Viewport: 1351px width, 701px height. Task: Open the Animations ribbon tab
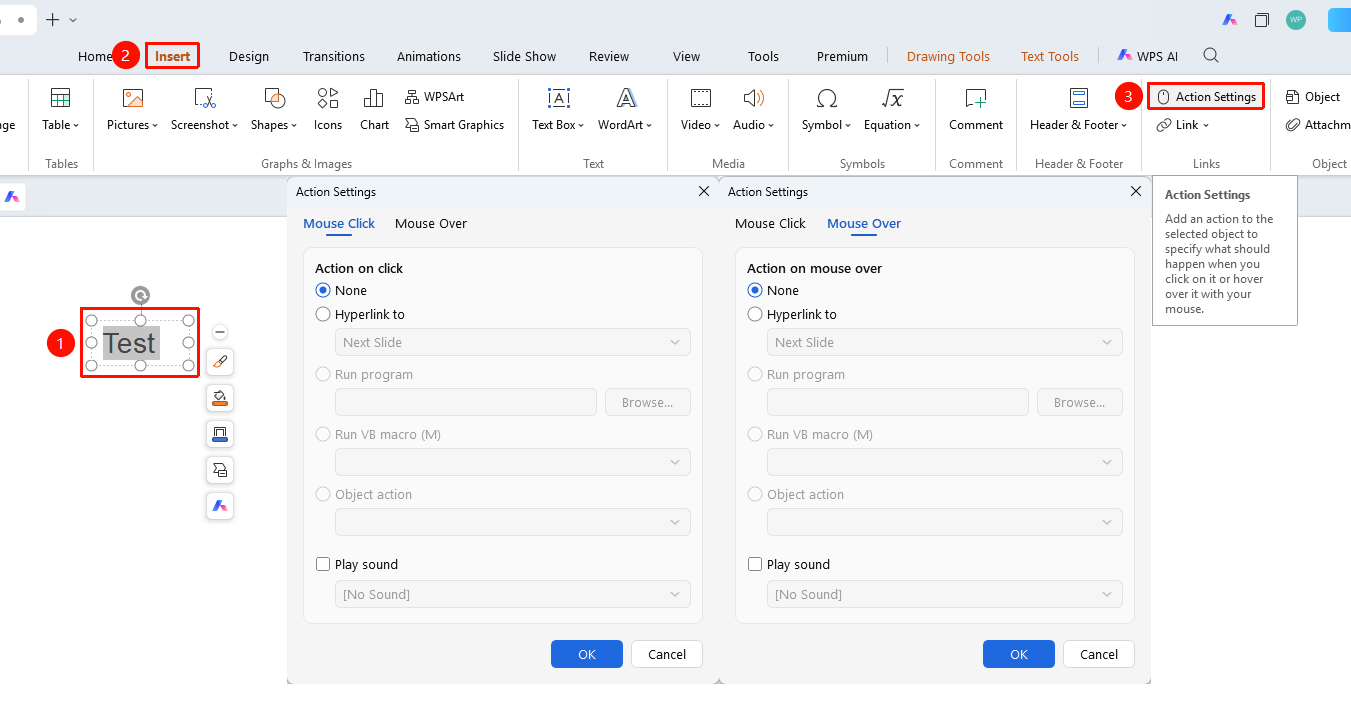coord(429,56)
